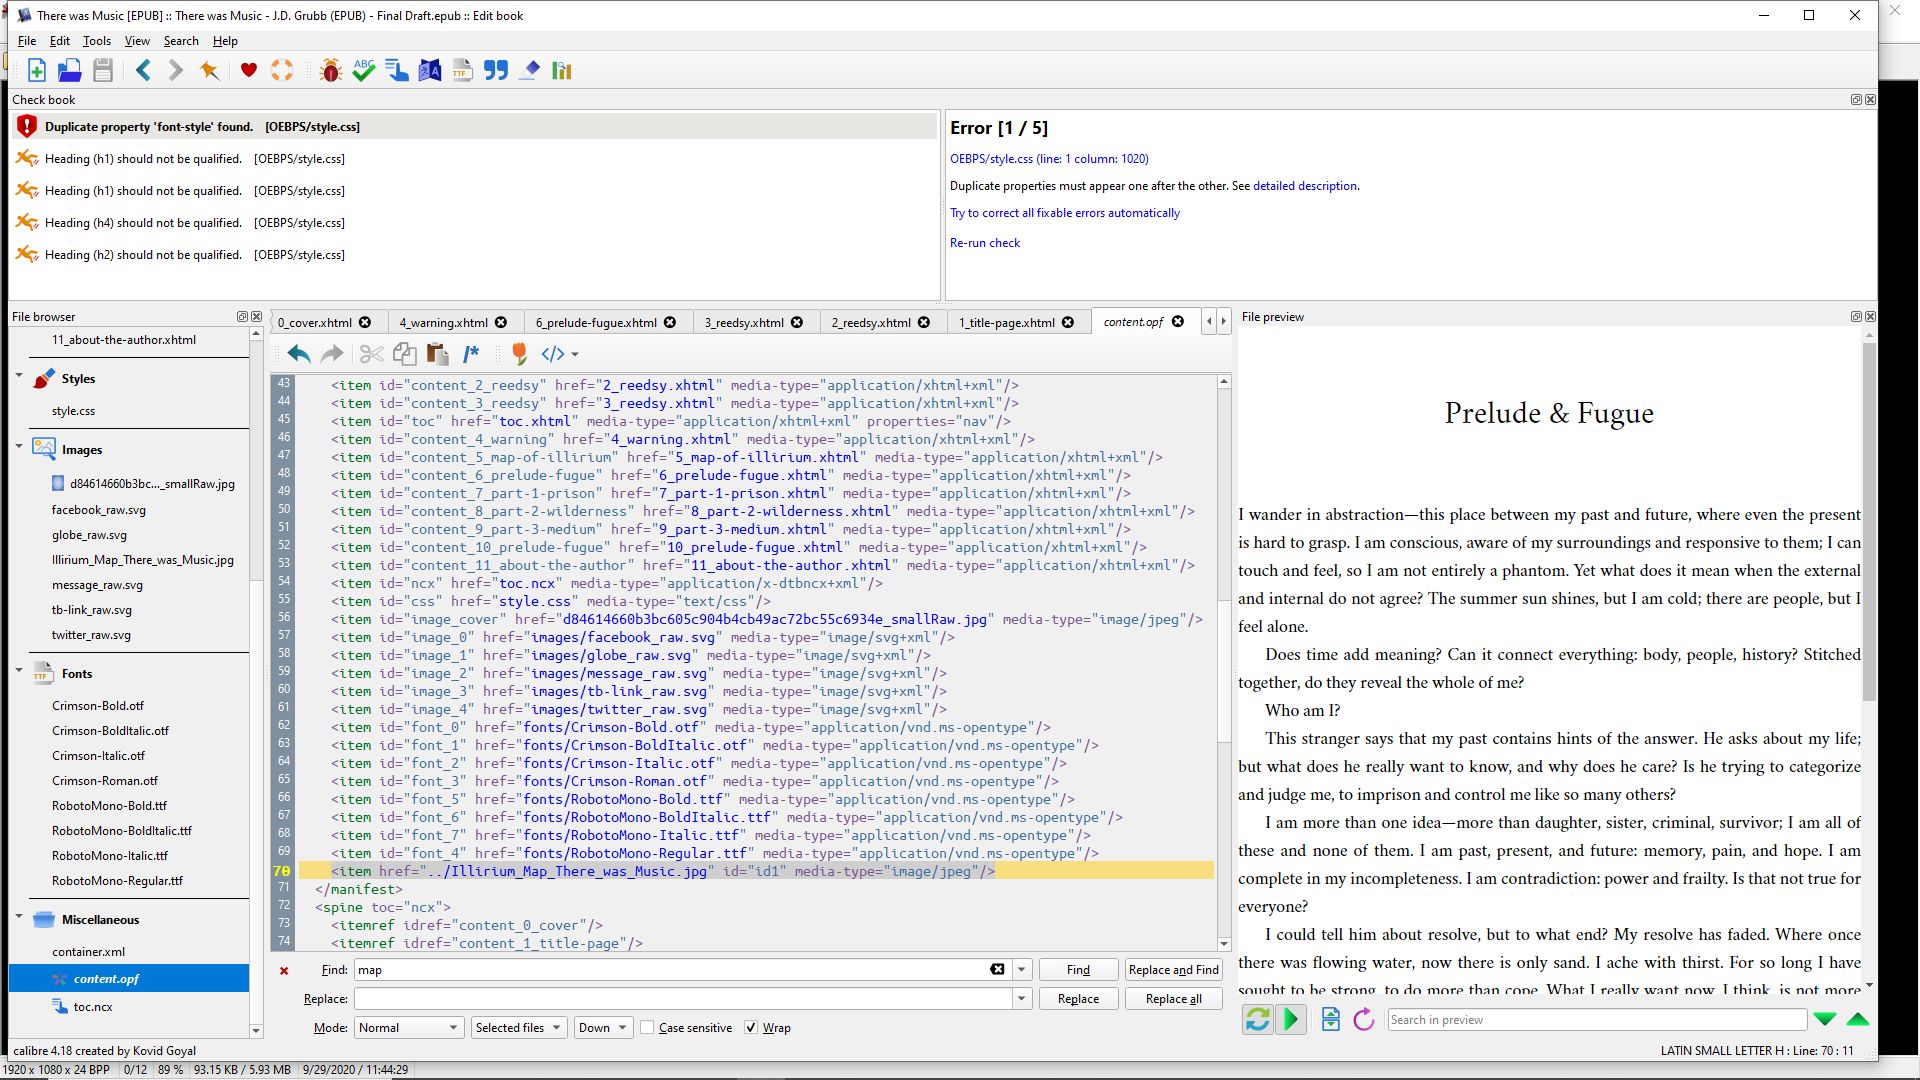Open the Tools menu
Viewport: 1920px width, 1080px height.
(96, 41)
